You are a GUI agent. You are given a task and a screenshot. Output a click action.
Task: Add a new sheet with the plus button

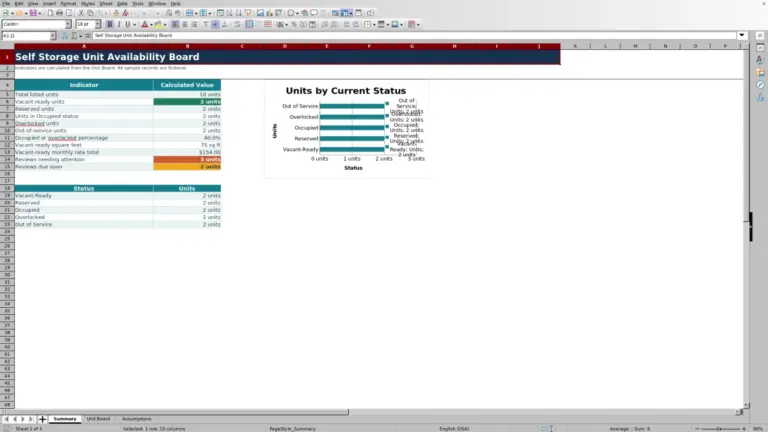point(42,419)
